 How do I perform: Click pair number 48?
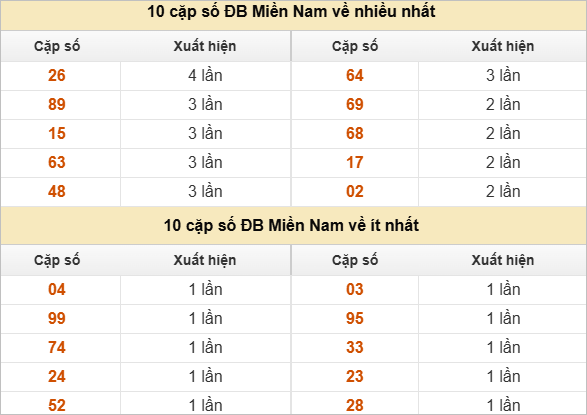pyautogui.click(x=57, y=192)
